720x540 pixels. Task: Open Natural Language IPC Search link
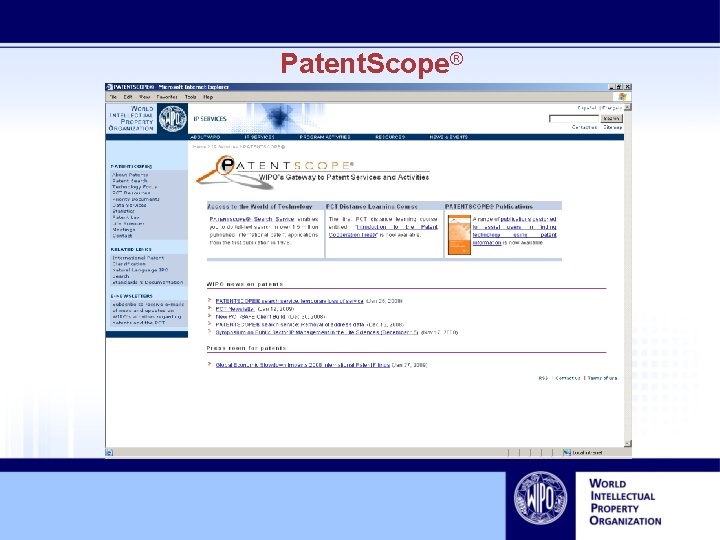tap(141, 273)
